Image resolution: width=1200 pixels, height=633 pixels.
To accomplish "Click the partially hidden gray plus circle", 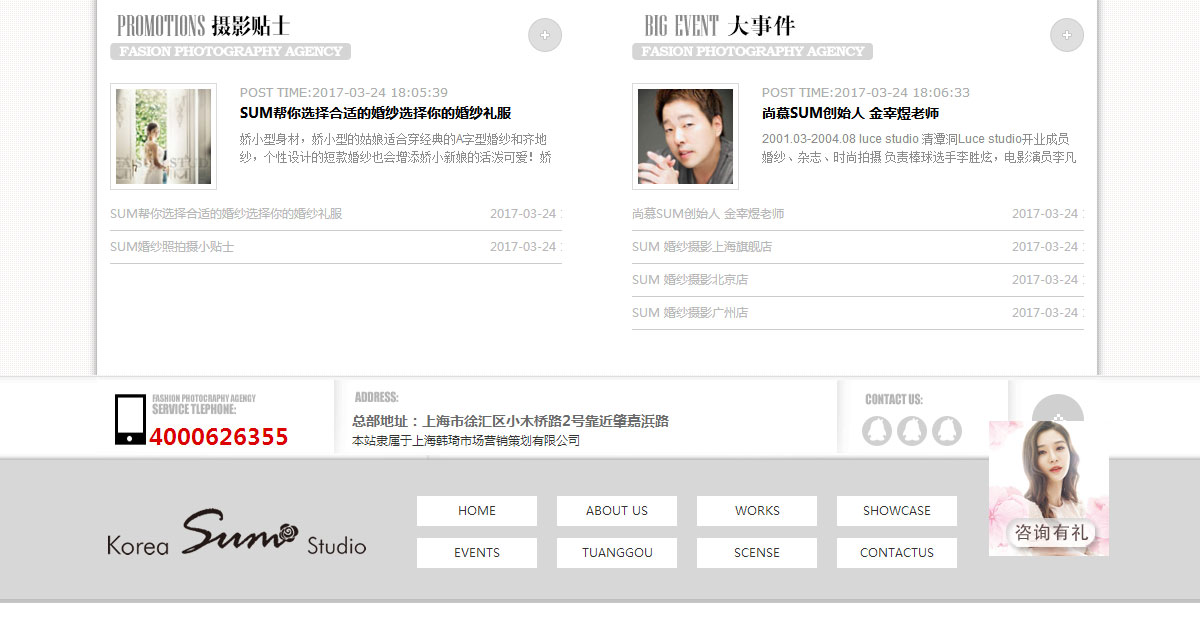I will pos(1058,408).
